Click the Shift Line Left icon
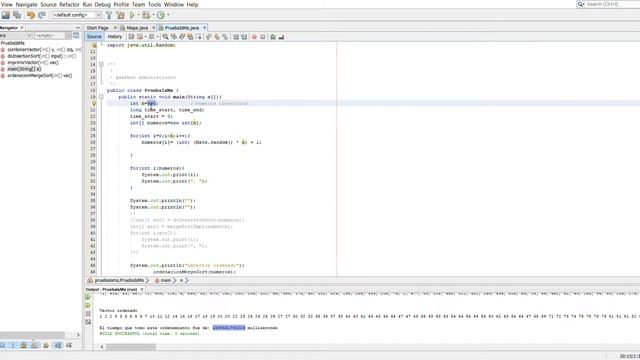The width and height of the screenshot is (640, 360). pos(236,37)
